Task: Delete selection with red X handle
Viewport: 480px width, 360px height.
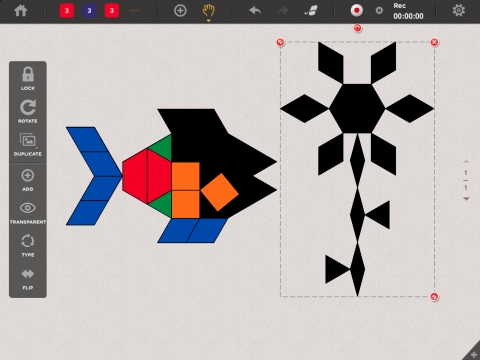Action: 434,42
